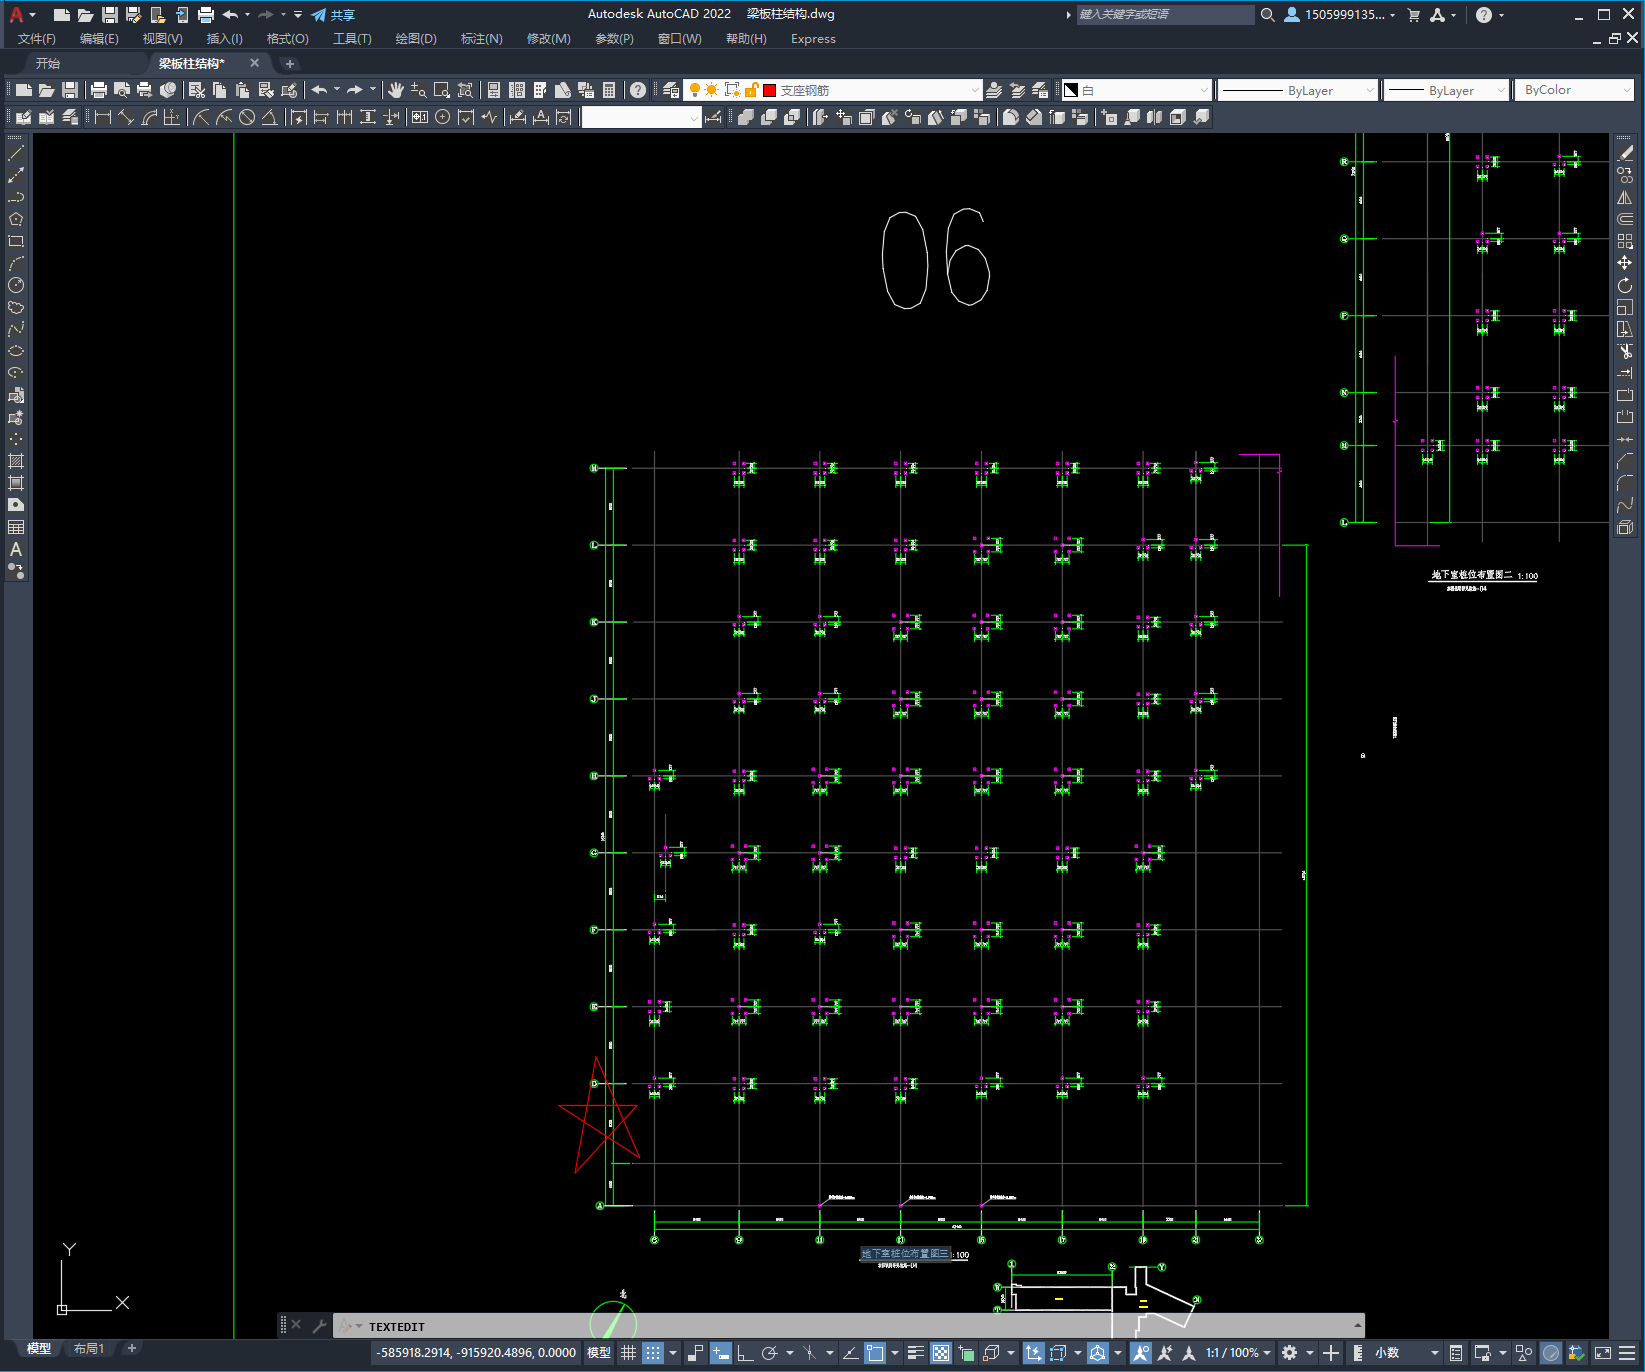The width and height of the screenshot is (1645, 1372).
Task: Toggle object snap in status bar
Action: tap(875, 1353)
